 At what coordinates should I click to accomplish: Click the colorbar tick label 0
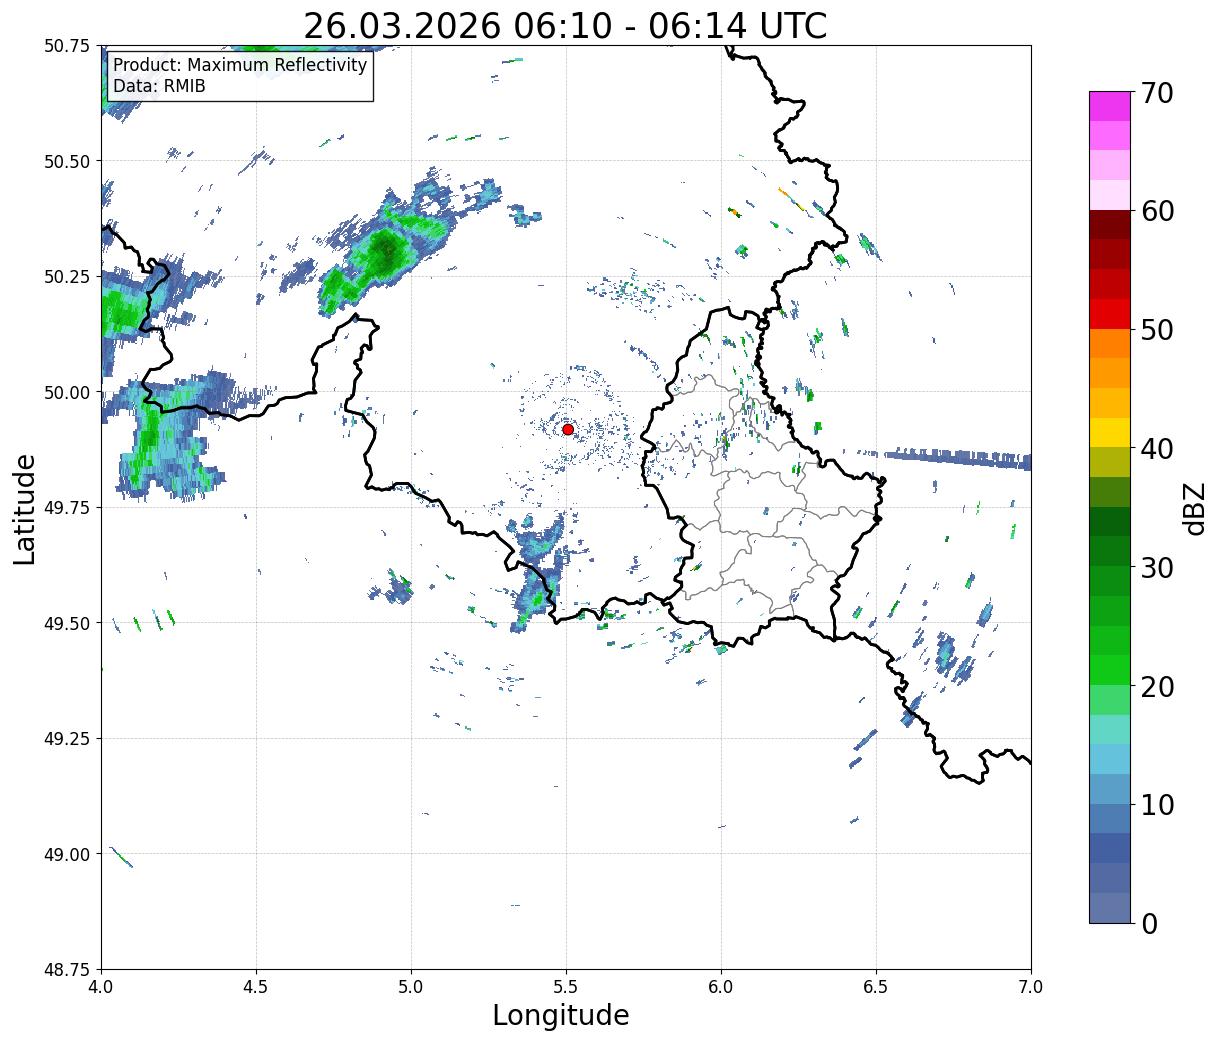click(1149, 924)
